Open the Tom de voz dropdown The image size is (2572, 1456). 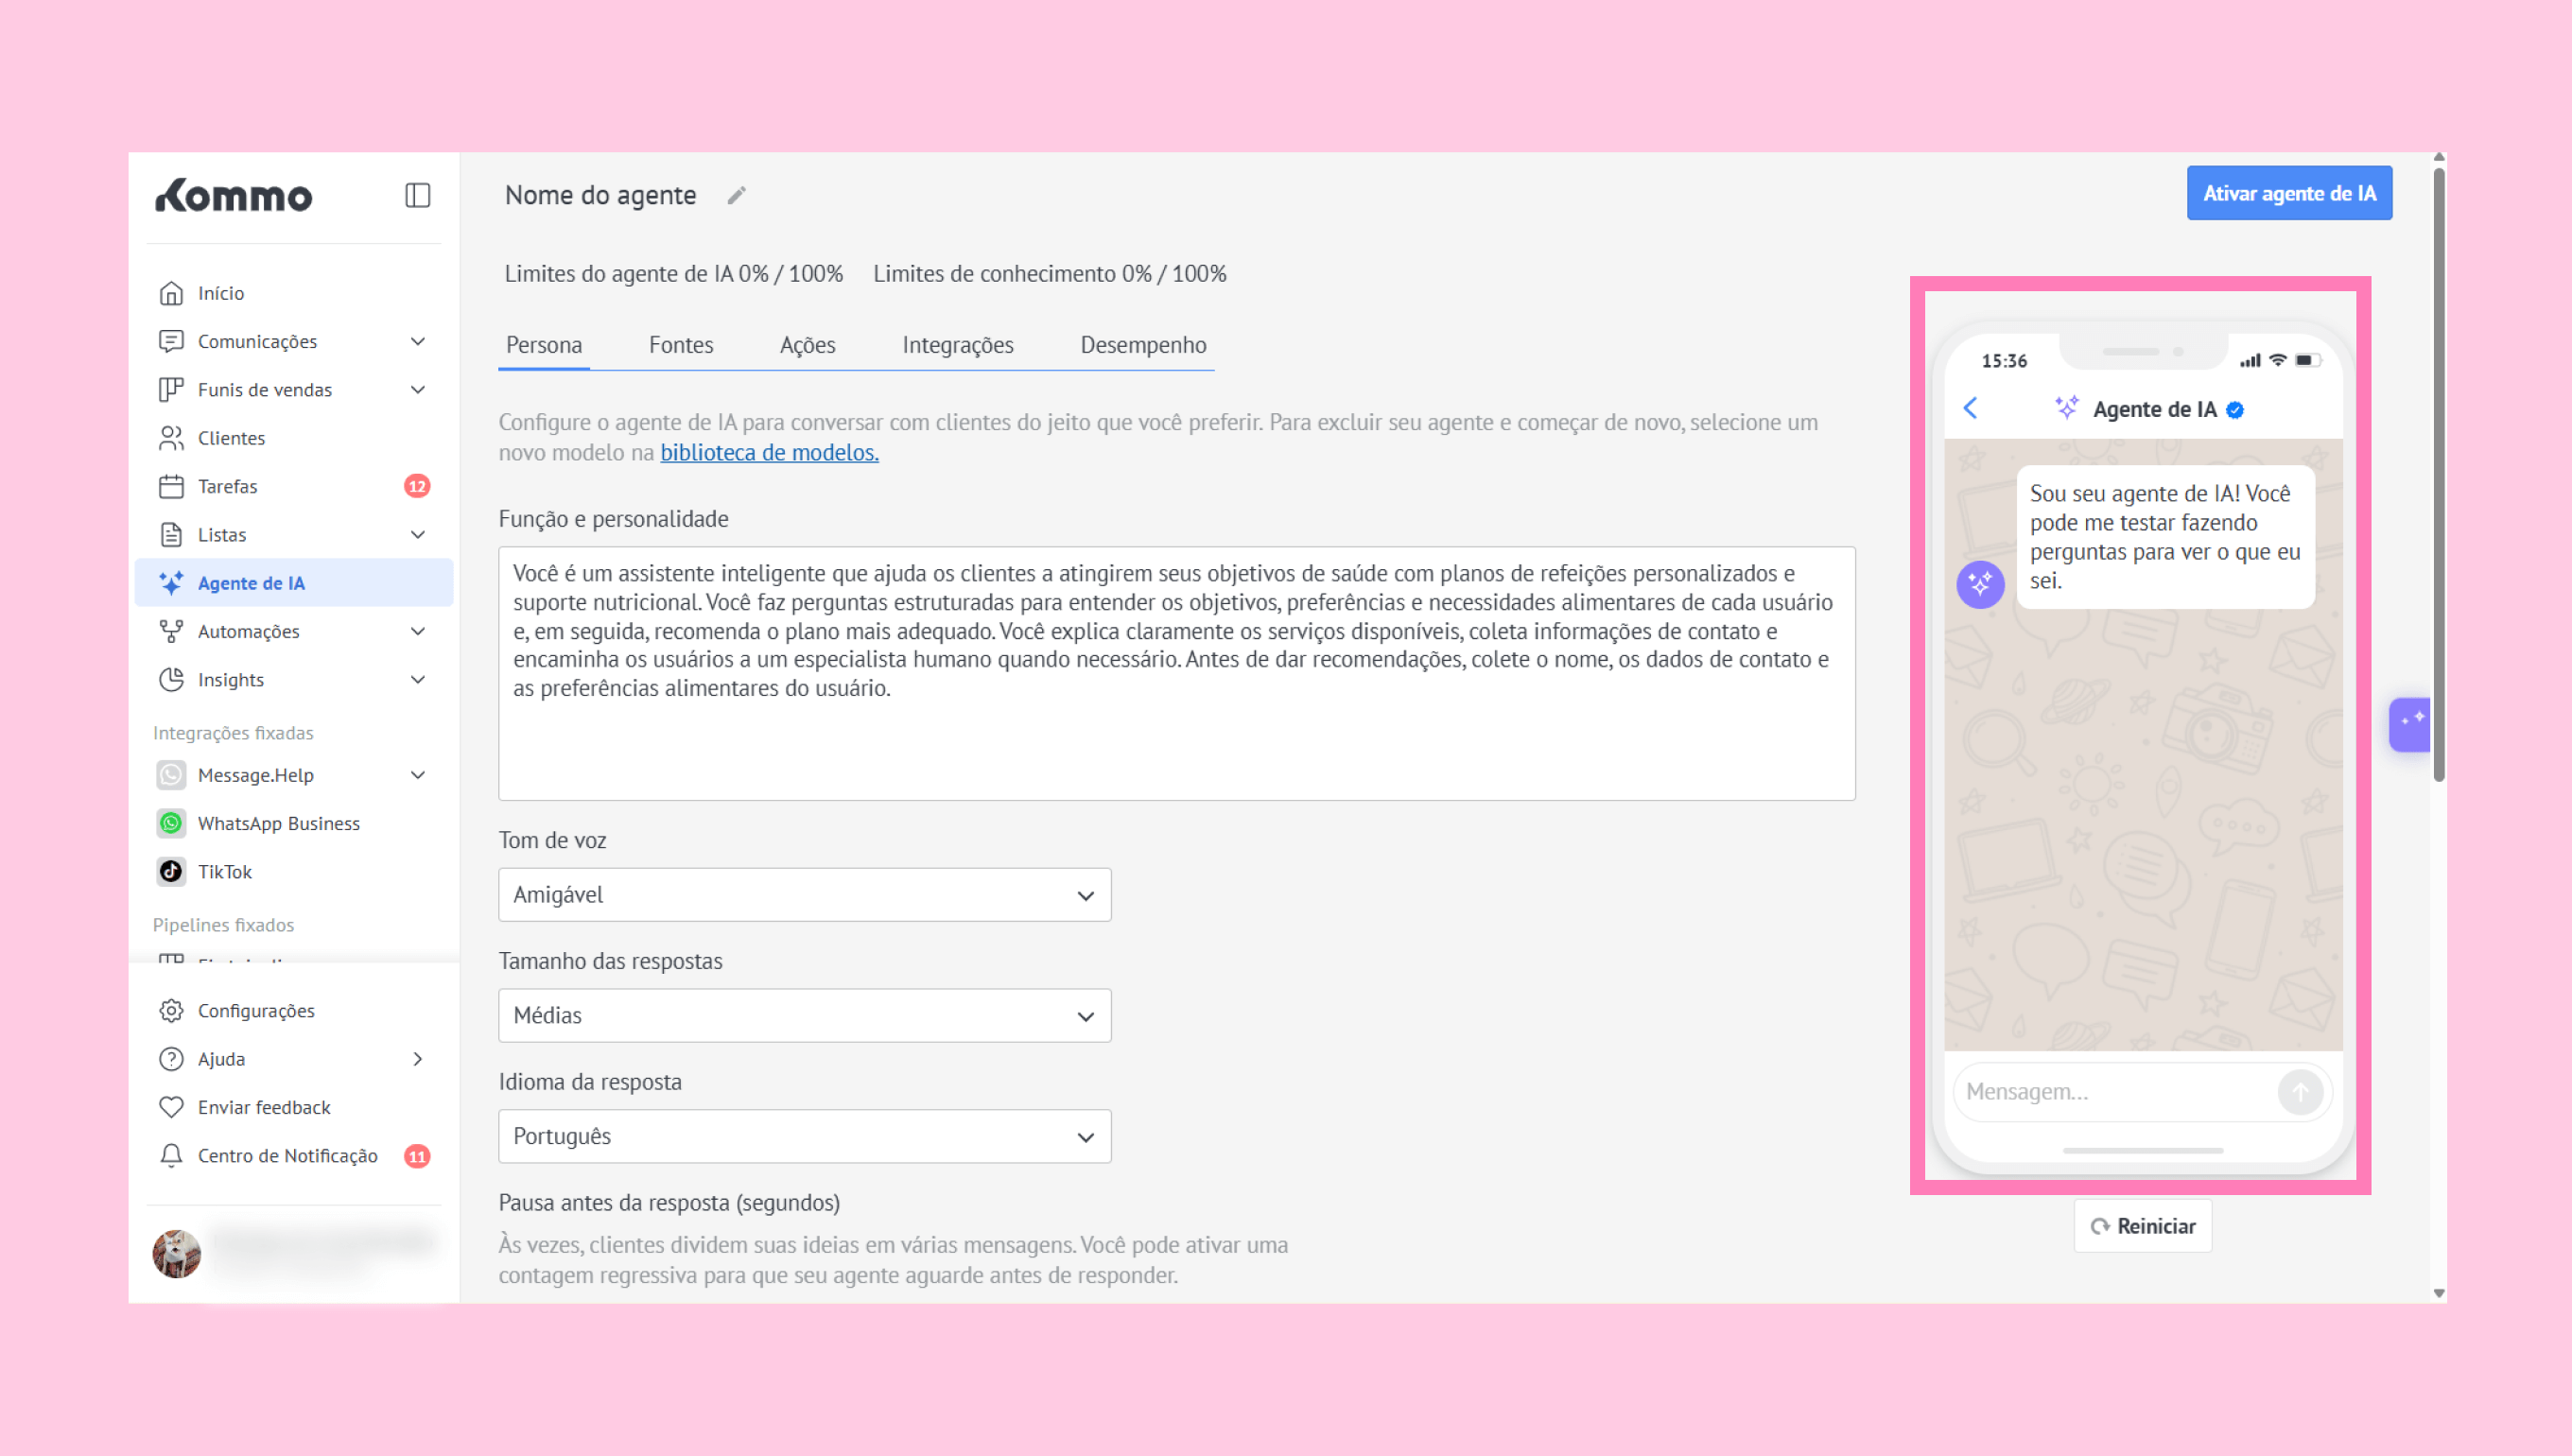tap(804, 895)
